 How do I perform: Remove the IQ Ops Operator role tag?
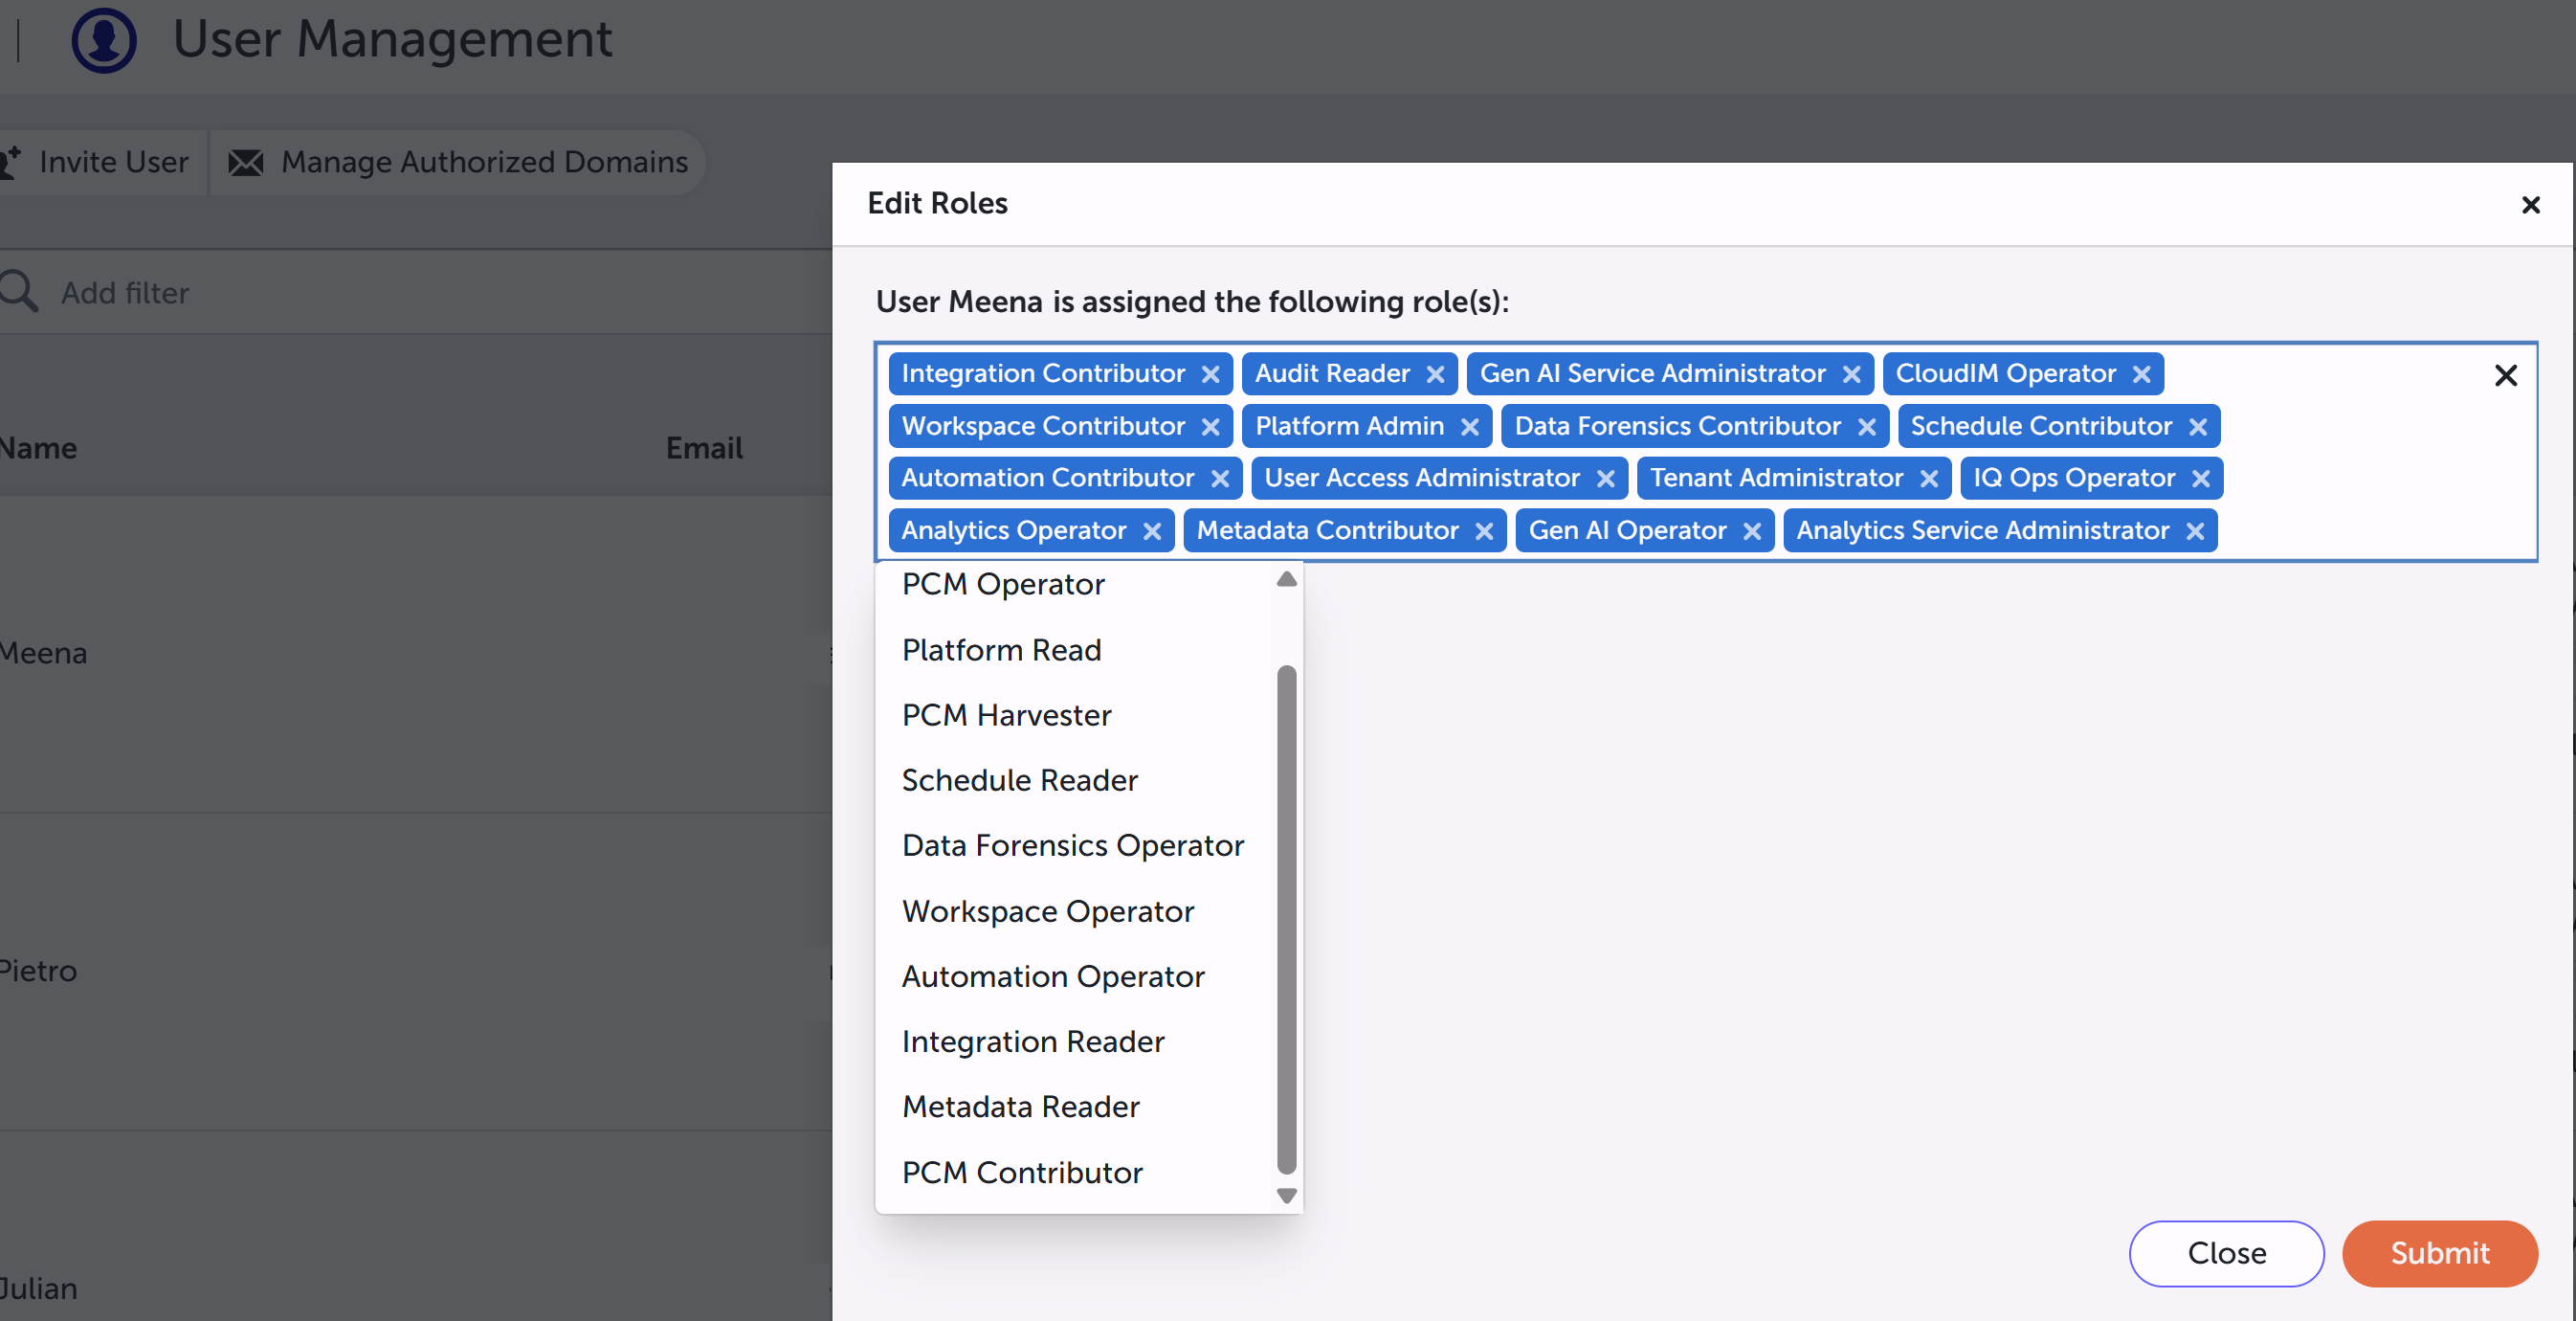[x=2200, y=479]
